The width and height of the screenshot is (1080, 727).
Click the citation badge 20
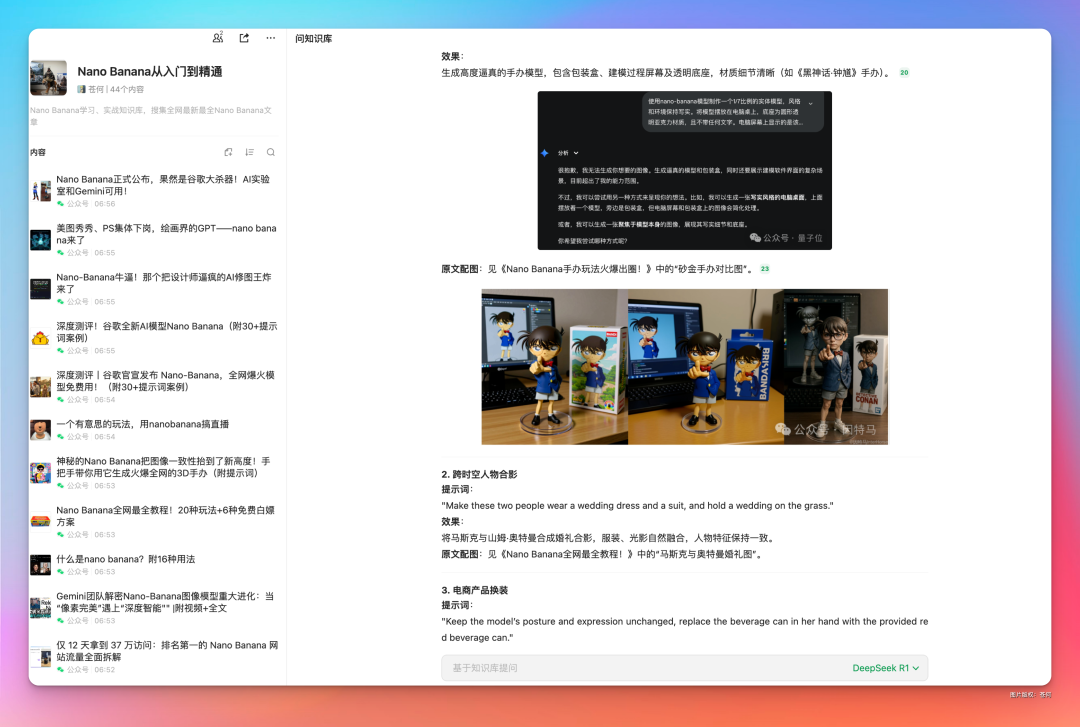click(x=904, y=72)
